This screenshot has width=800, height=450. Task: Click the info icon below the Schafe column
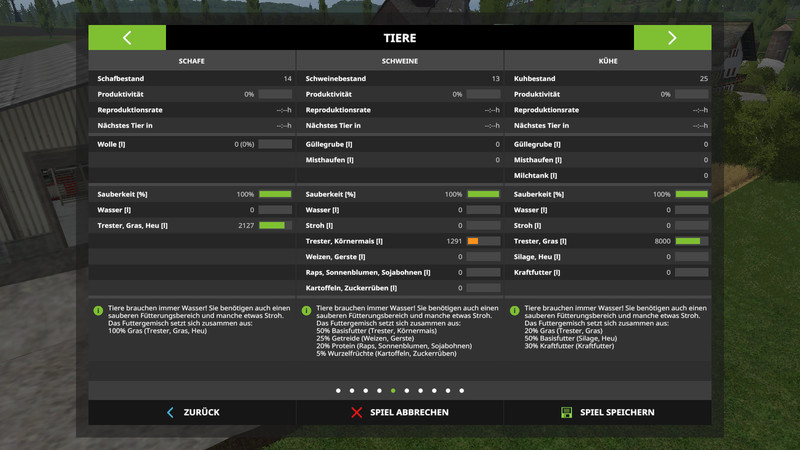point(98,311)
